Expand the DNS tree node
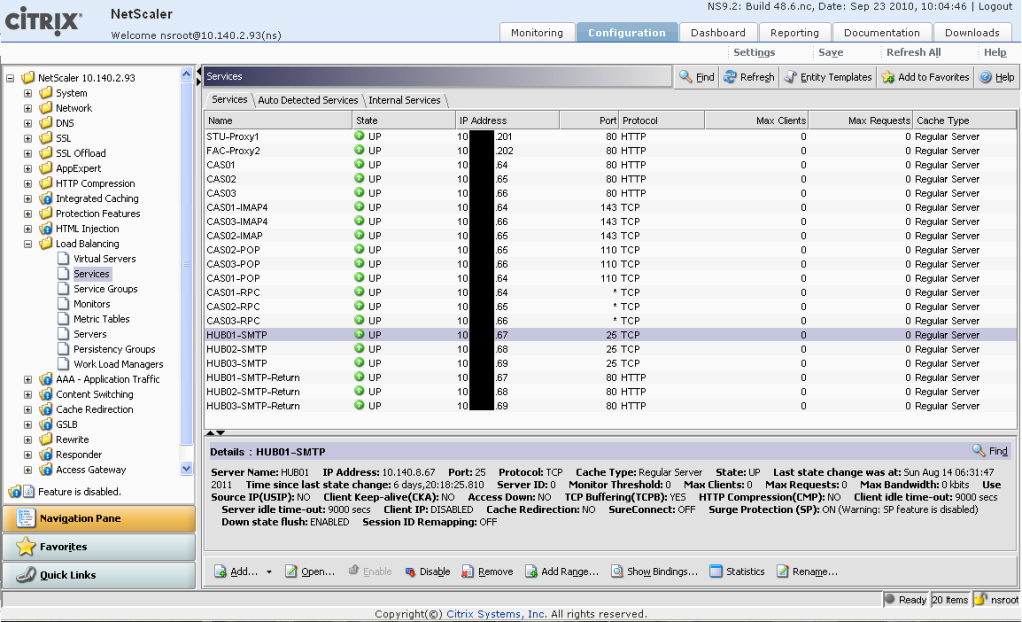Viewport: 1022px width, 622px height. (27, 123)
